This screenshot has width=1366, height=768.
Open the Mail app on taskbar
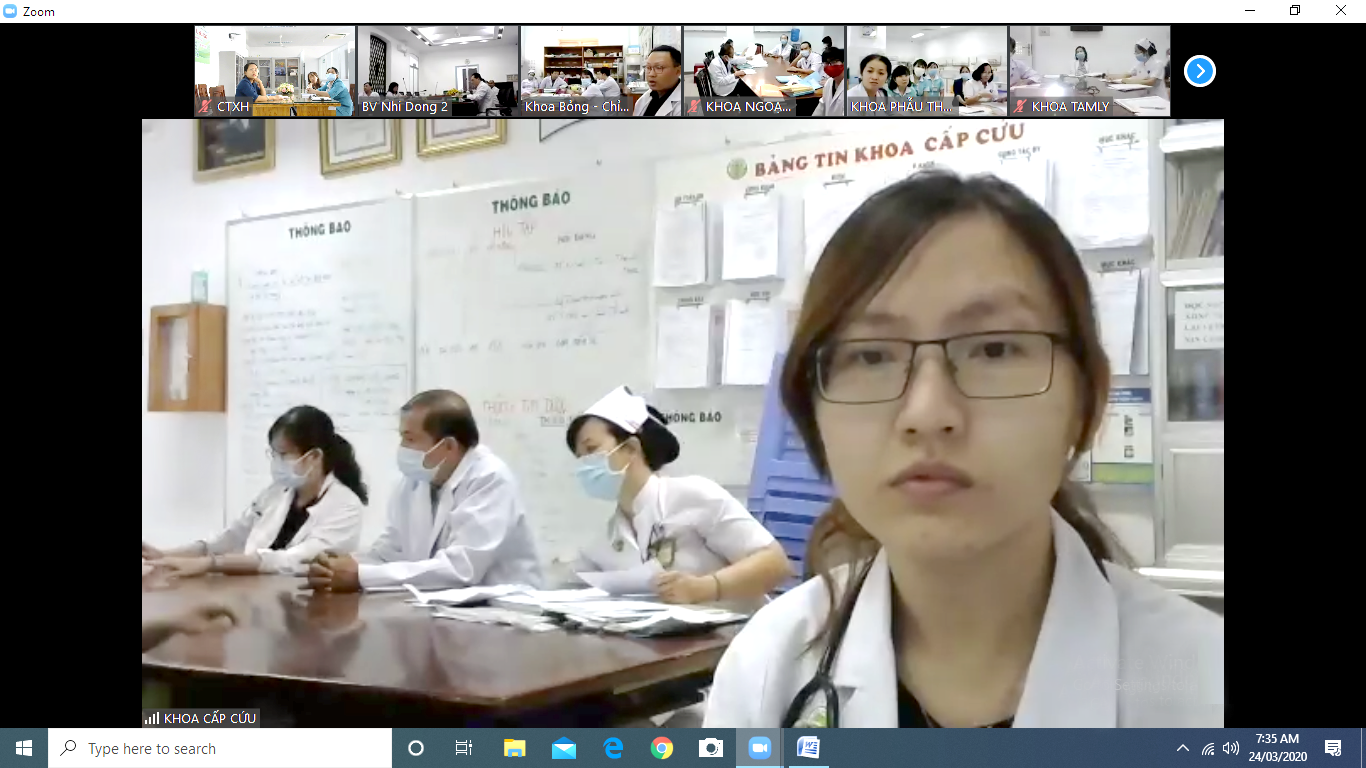563,748
